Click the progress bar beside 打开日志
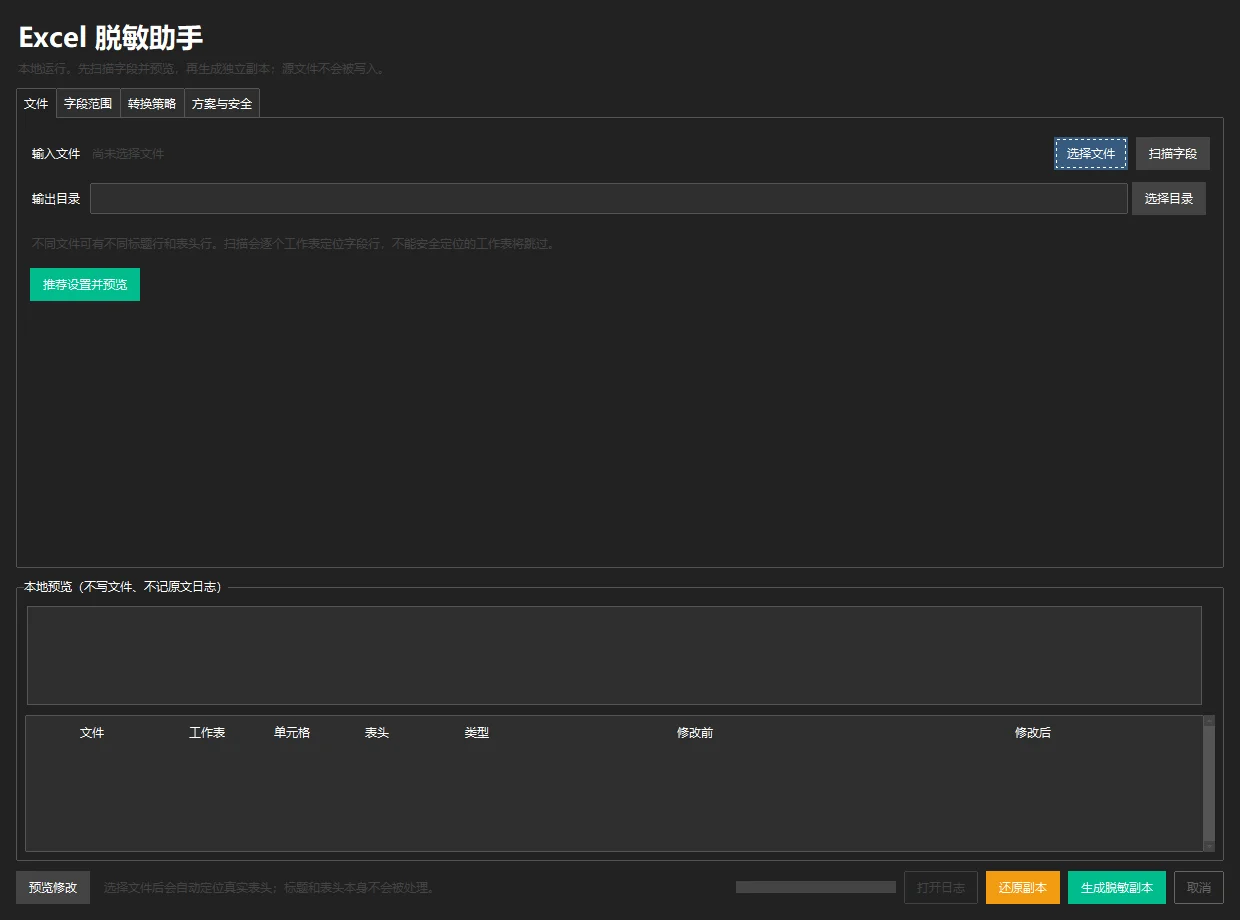Image resolution: width=1240 pixels, height=920 pixels. point(816,887)
